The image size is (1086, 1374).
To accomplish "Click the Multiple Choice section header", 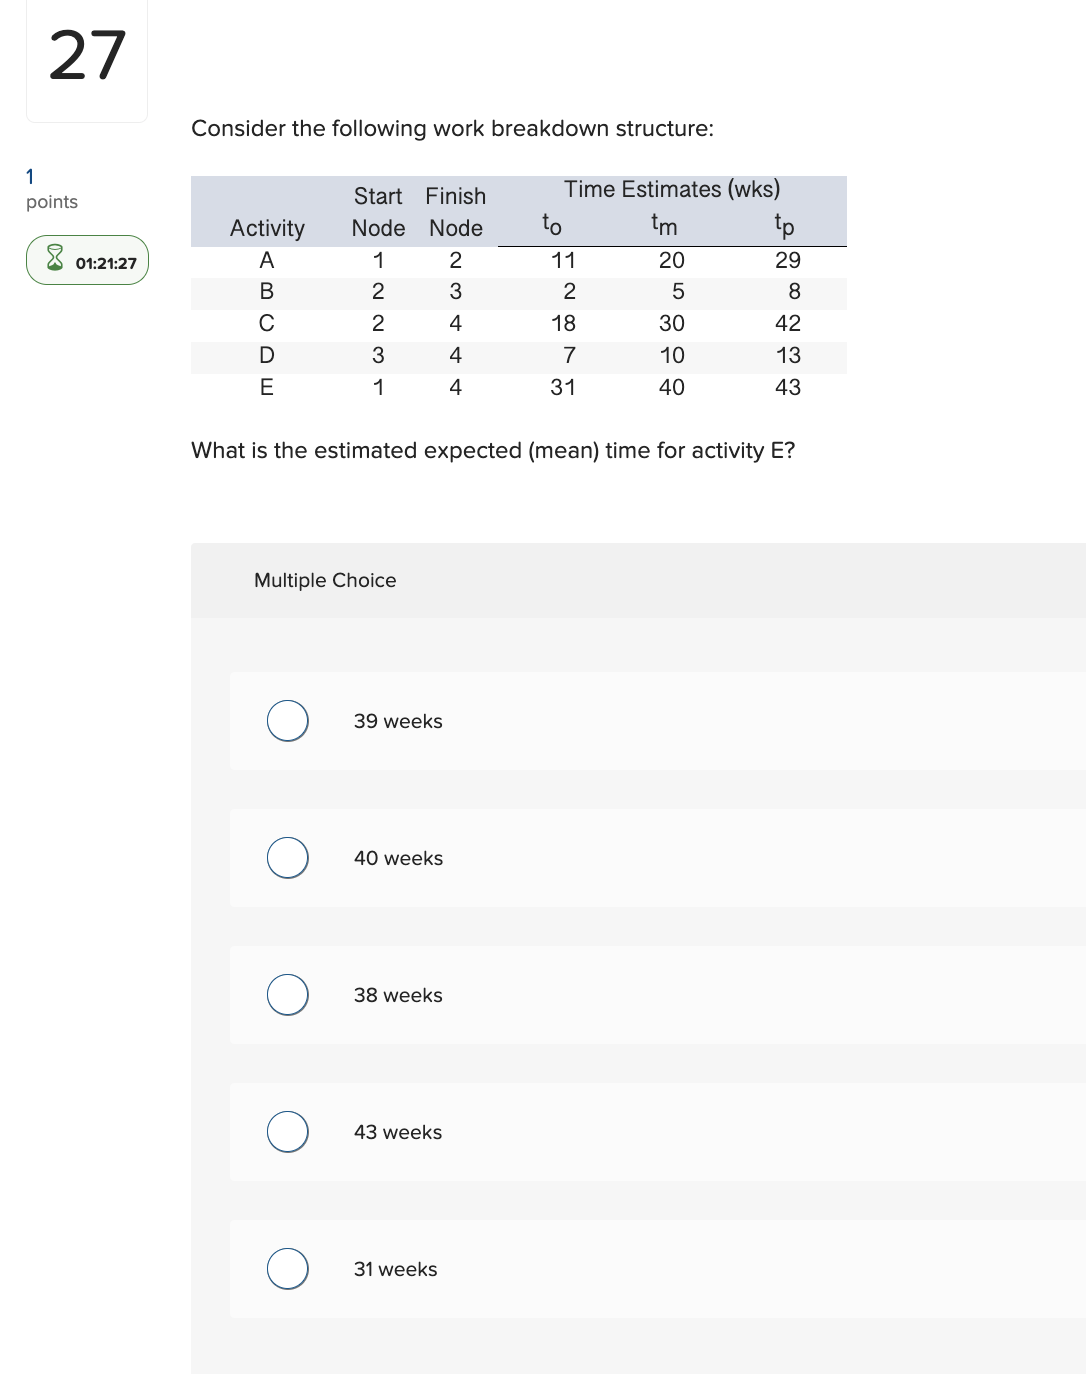I will [x=325, y=580].
